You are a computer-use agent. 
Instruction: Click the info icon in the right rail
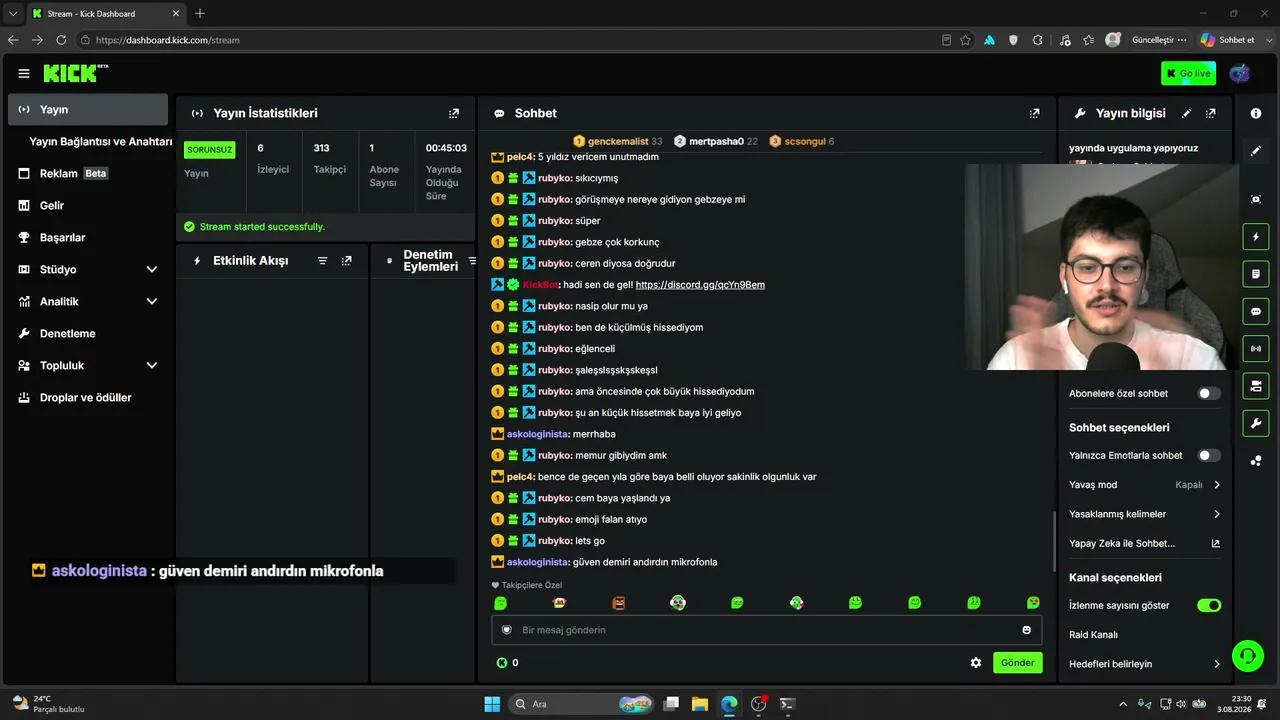[1256, 113]
